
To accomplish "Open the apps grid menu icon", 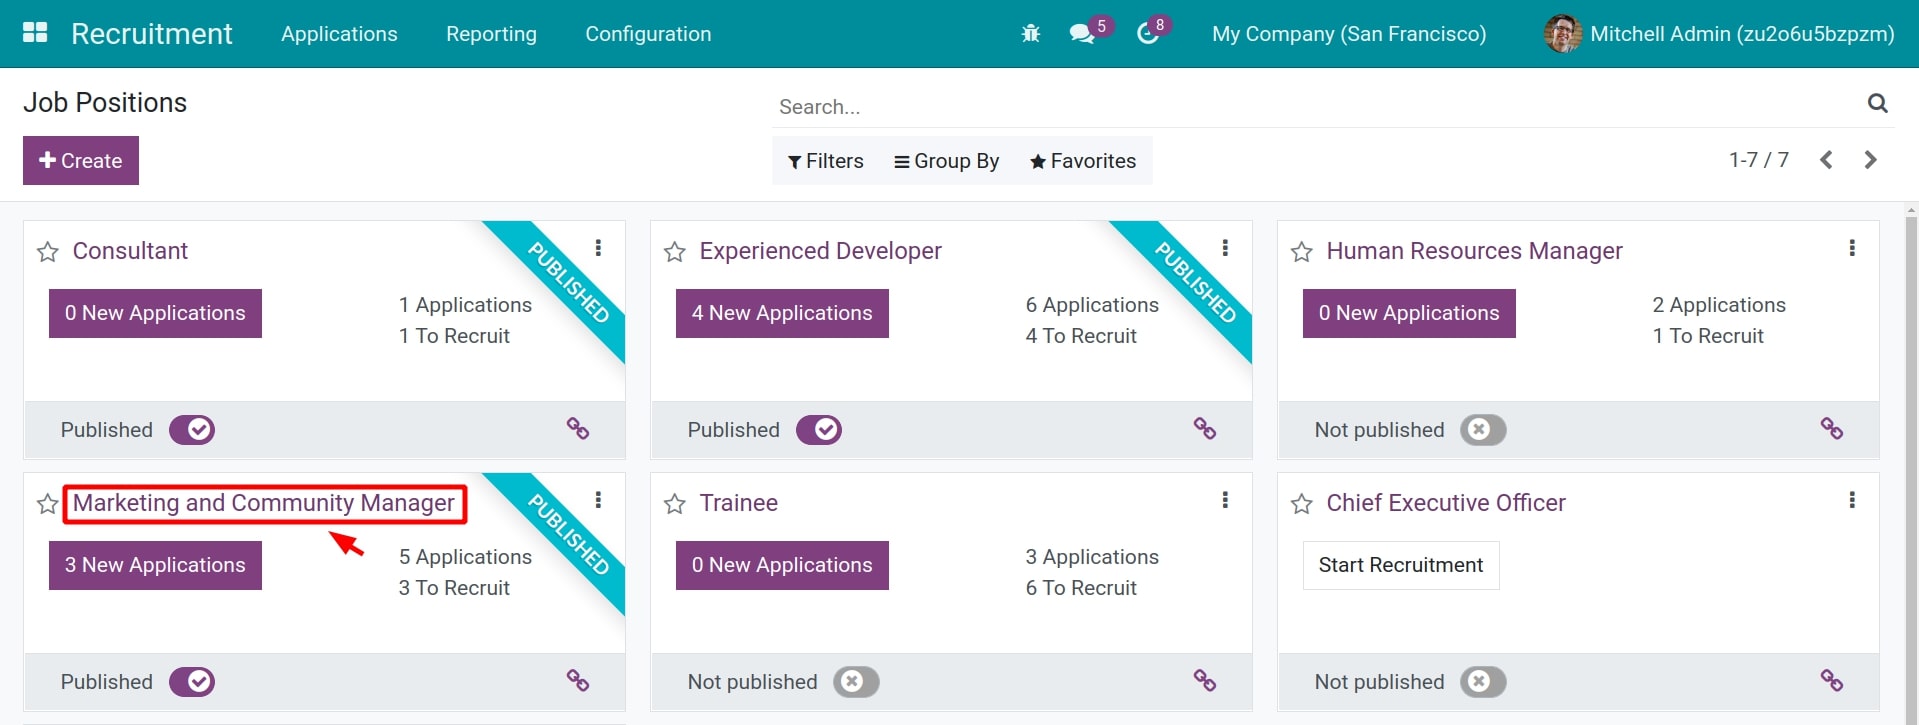I will (x=35, y=33).
